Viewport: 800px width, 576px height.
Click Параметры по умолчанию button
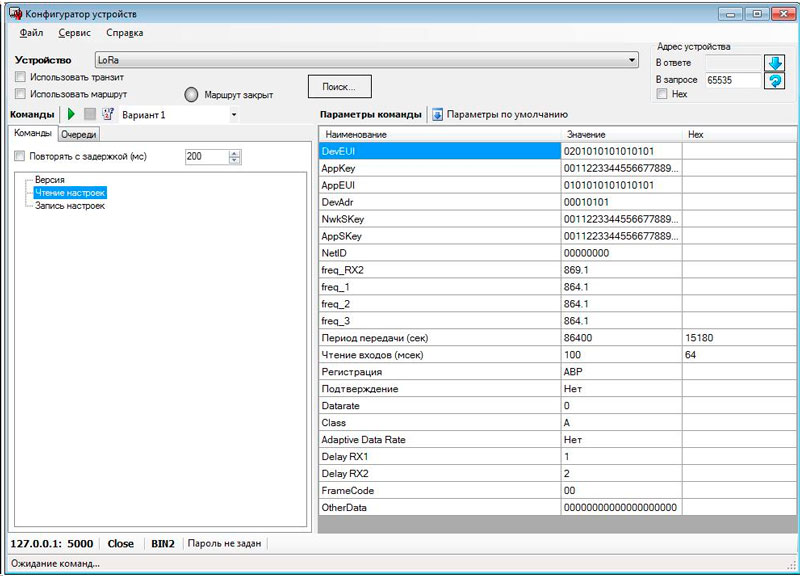[500, 114]
